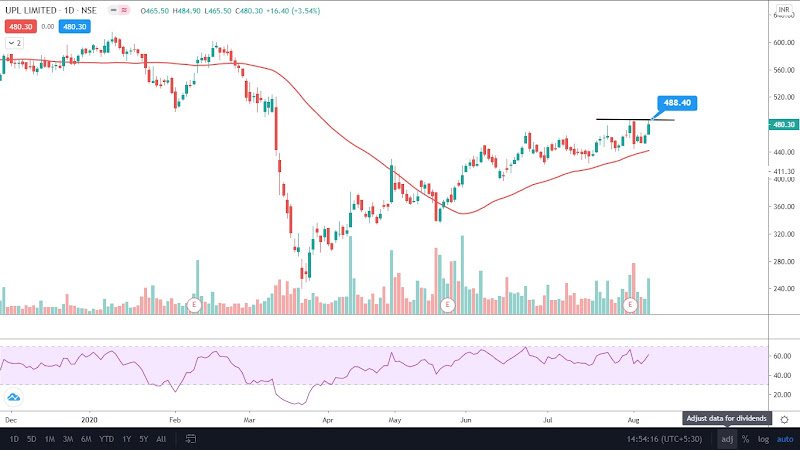
Task: Select the 1Y date range
Action: (x=127, y=439)
